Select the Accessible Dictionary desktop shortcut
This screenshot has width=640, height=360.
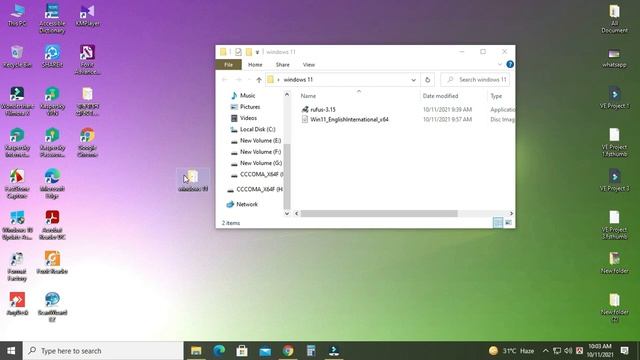52,18
